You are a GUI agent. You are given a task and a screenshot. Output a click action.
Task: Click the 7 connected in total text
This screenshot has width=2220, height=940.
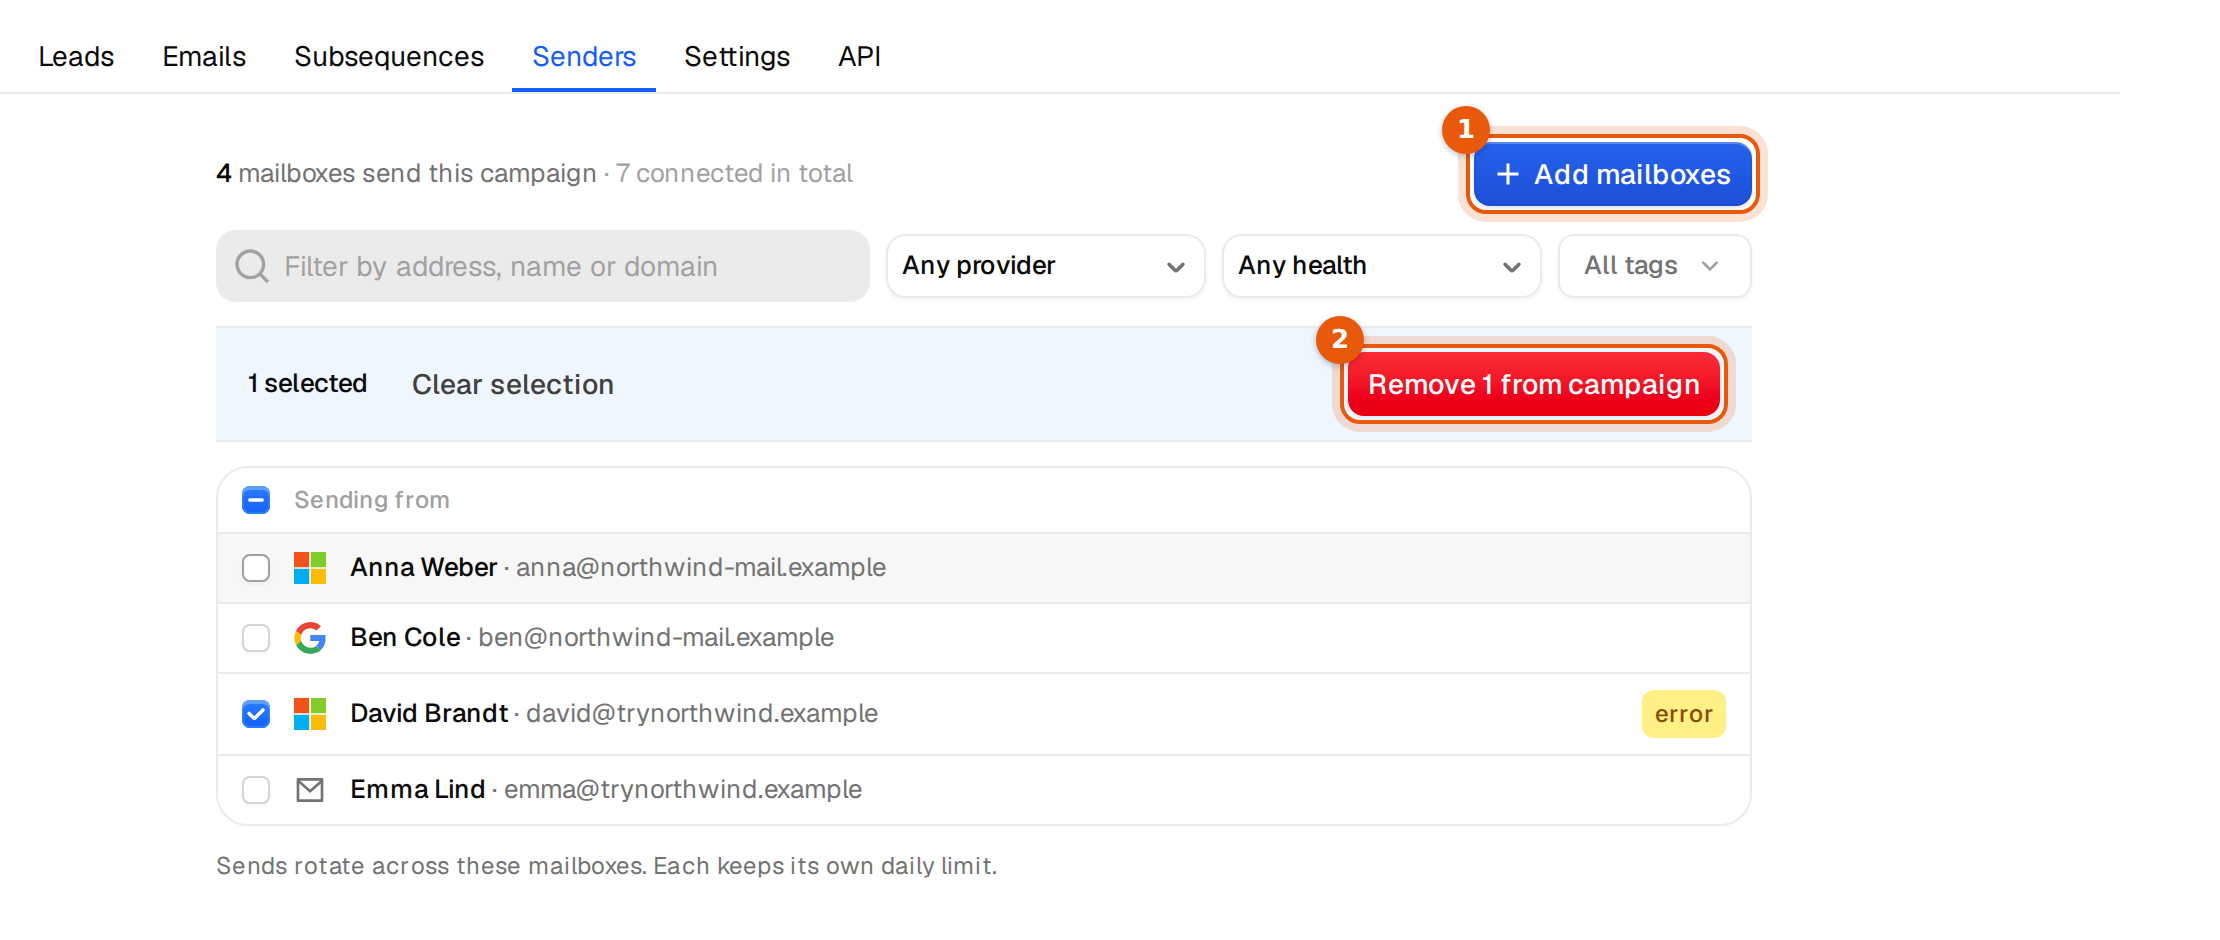[734, 173]
